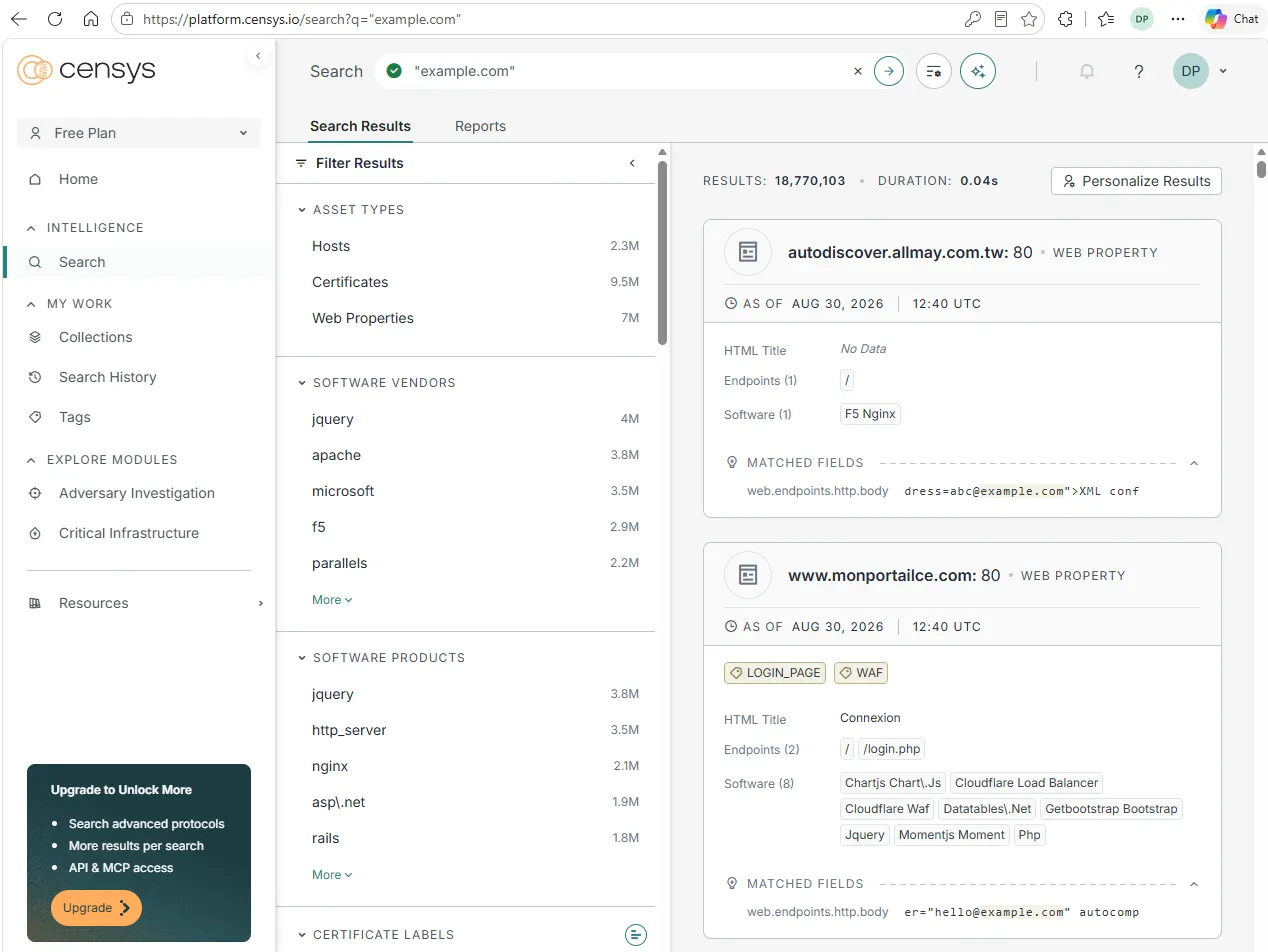Open the browser favorites list icon
The width and height of the screenshot is (1268, 952).
pyautogui.click(x=1105, y=19)
